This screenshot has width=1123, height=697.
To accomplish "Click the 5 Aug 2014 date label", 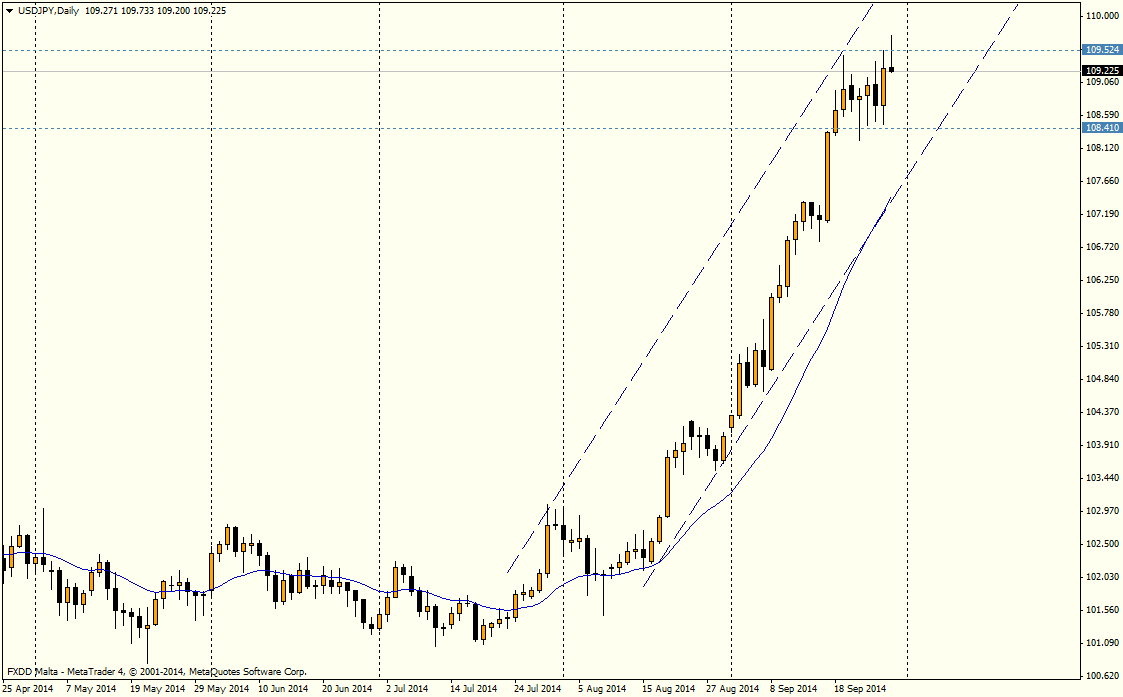I will 601,689.
